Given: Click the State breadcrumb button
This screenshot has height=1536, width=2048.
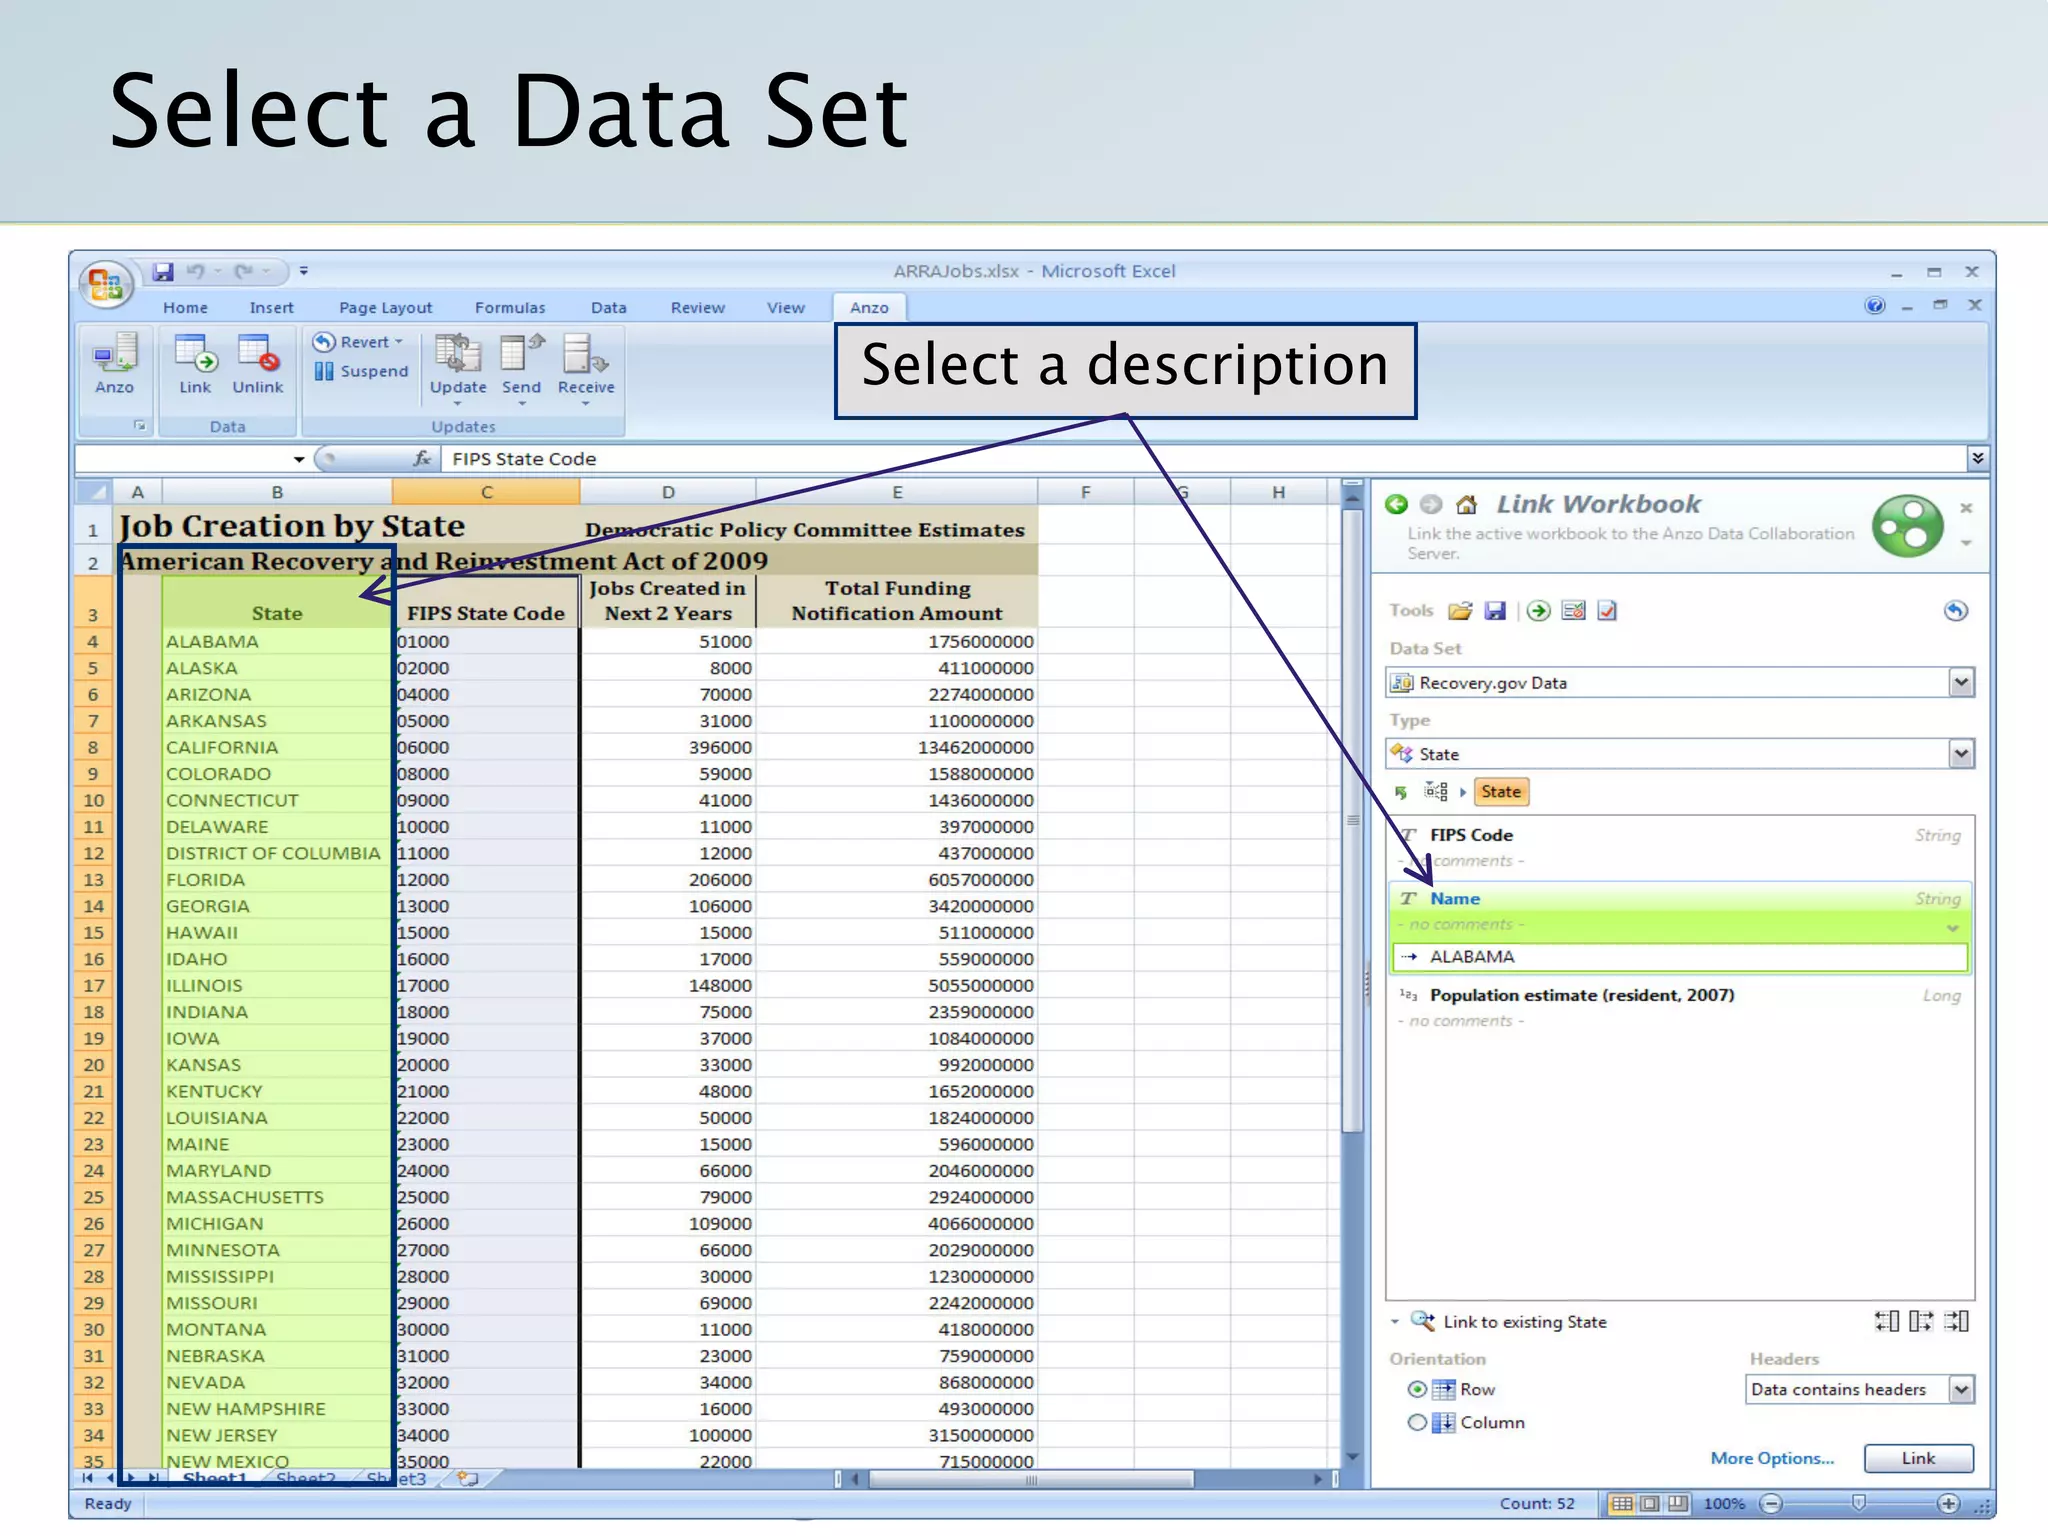Looking at the screenshot, I should tap(1501, 791).
